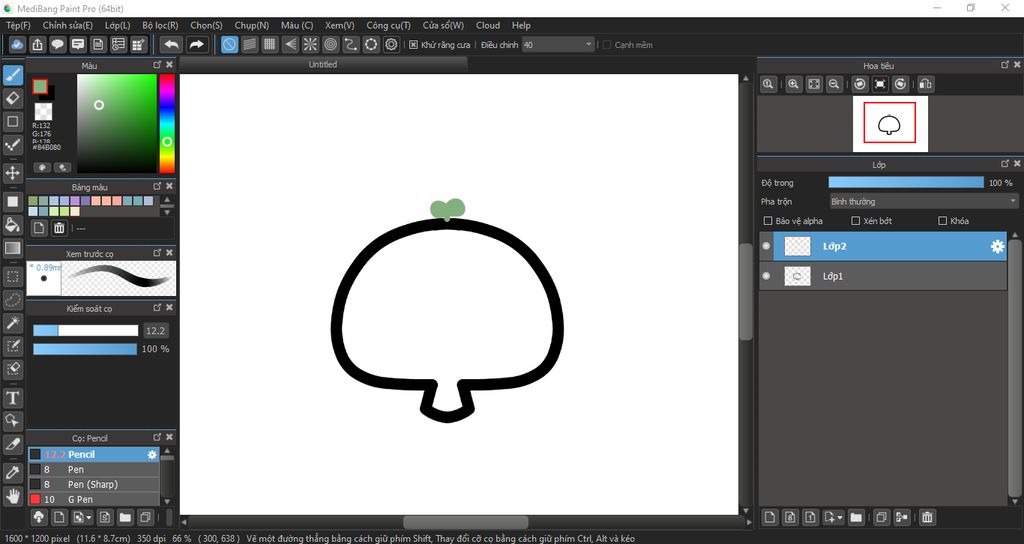Select the Hand tool

point(12,496)
